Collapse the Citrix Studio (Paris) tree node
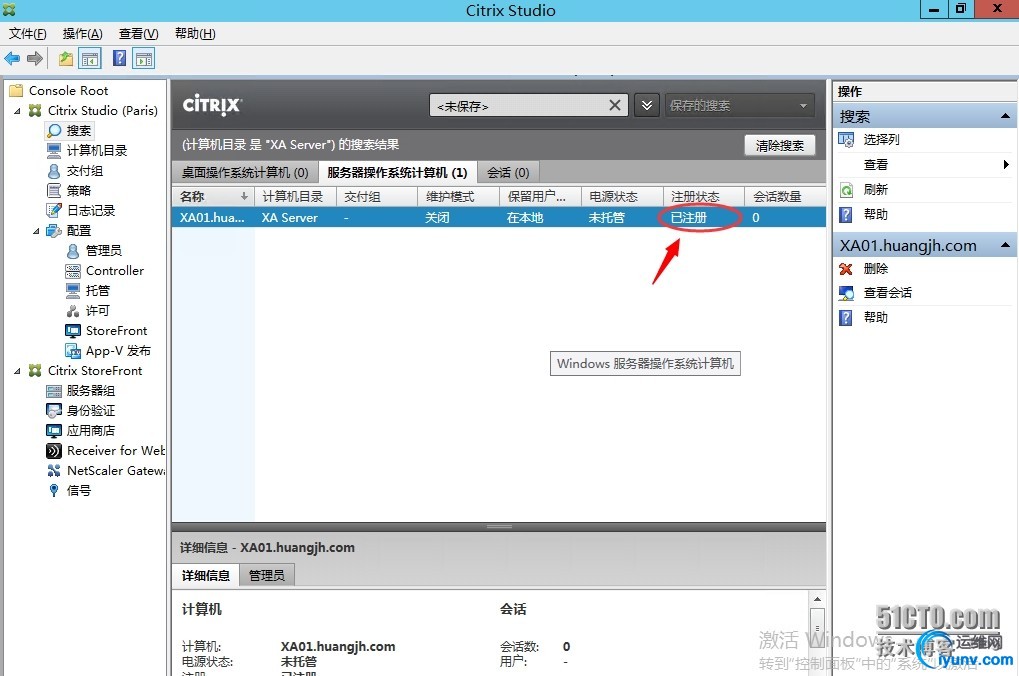 pos(18,111)
